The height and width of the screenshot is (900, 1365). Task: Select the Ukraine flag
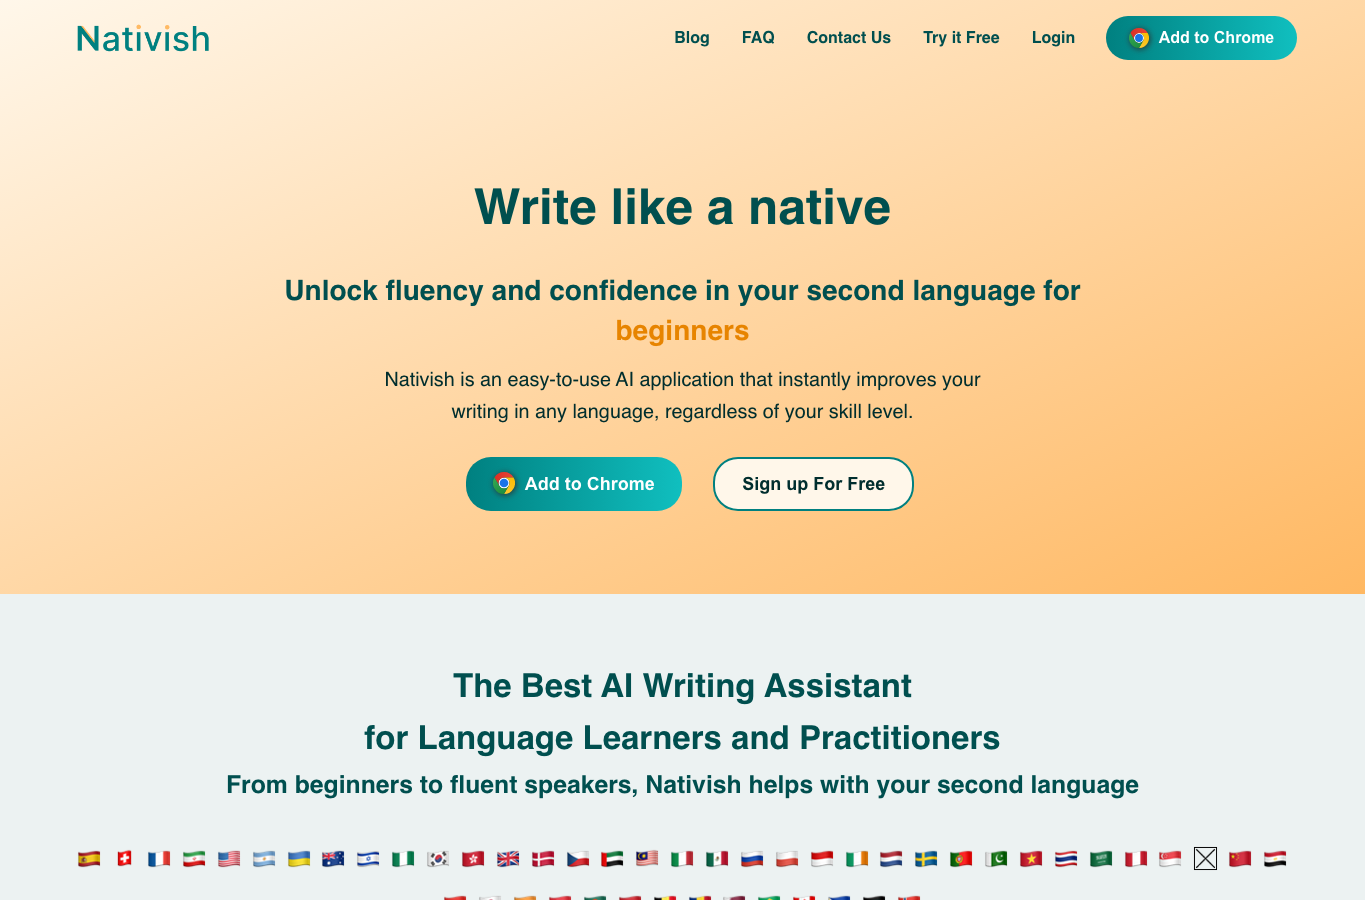tap(299, 858)
